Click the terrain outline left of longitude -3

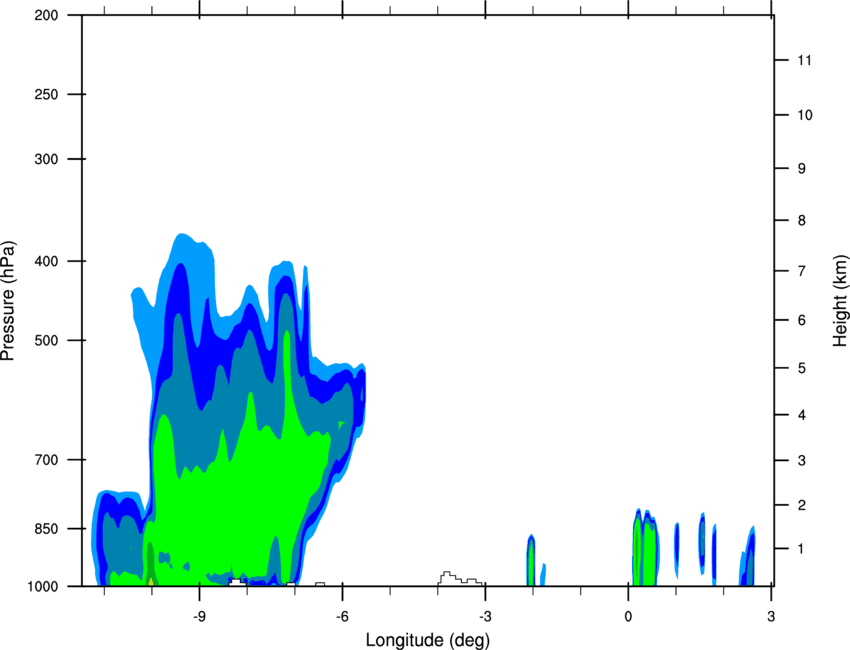click(460, 579)
